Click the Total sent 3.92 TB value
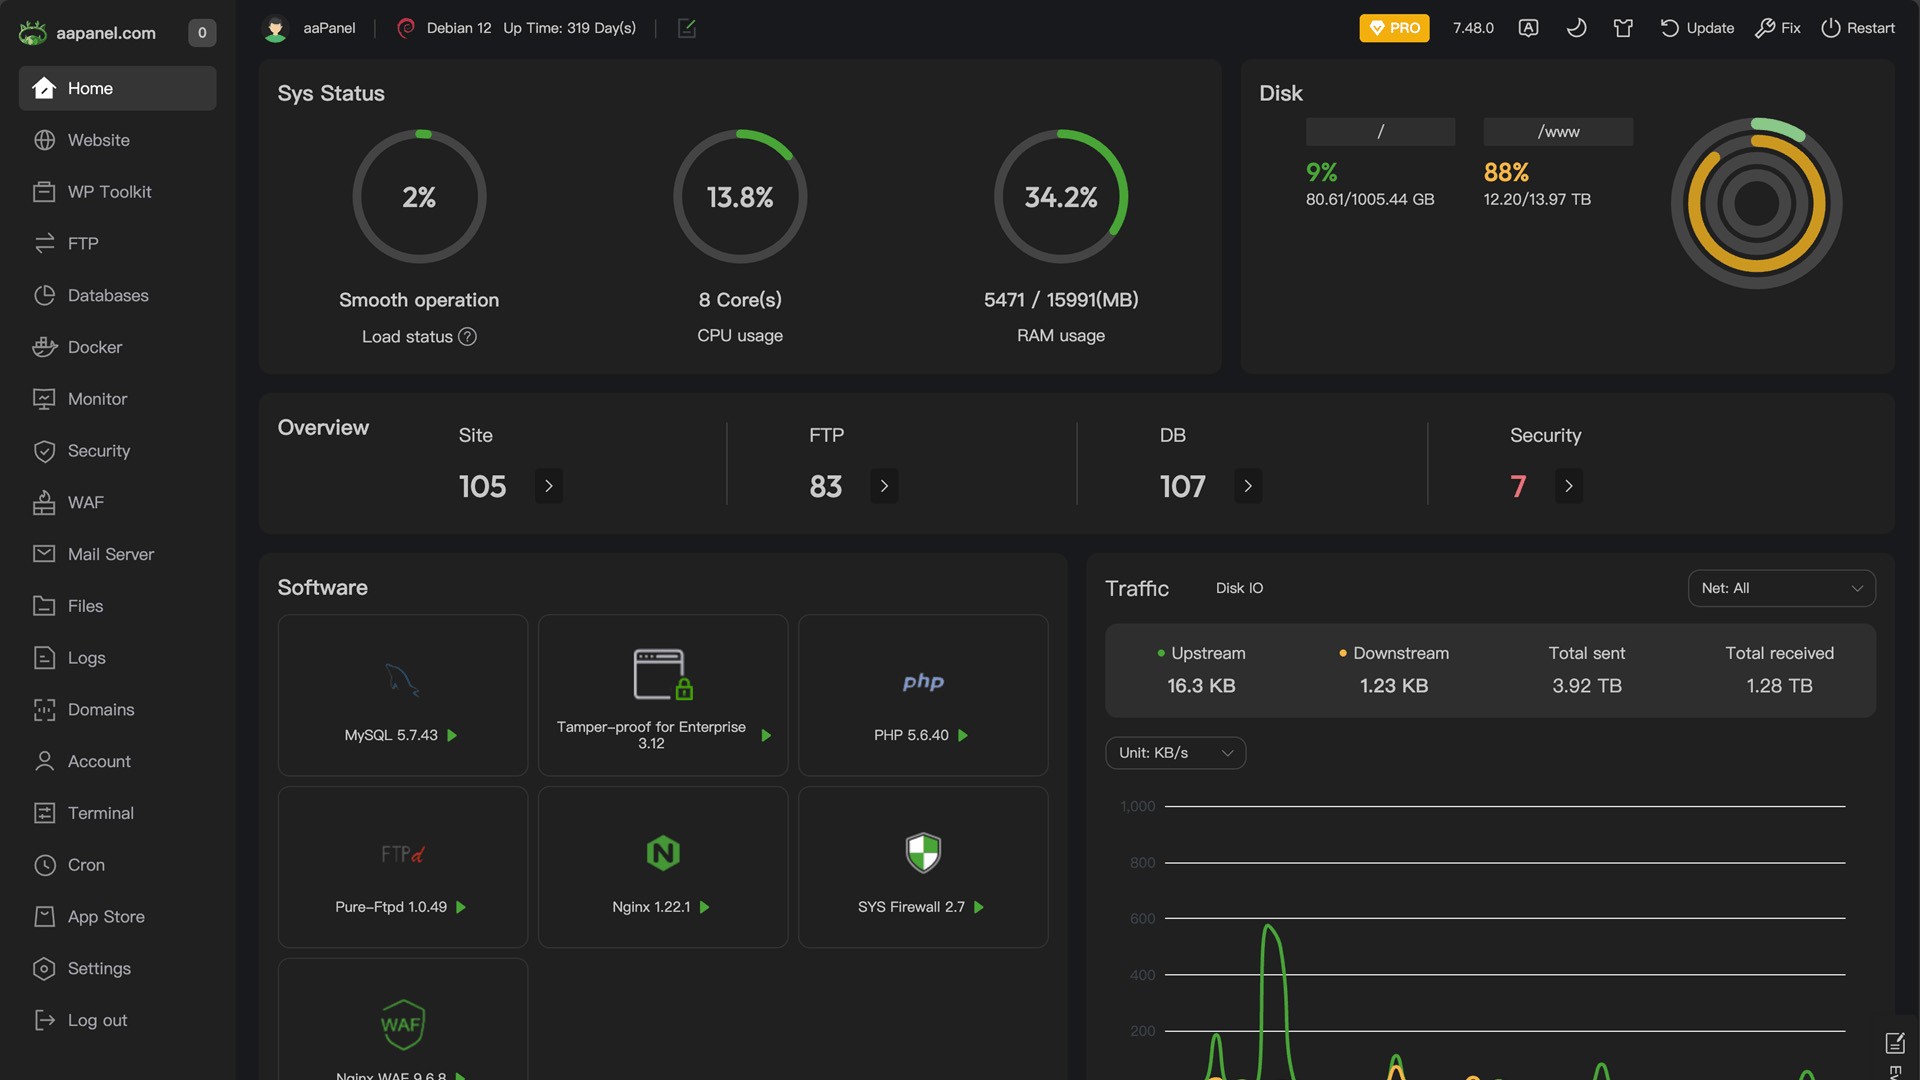This screenshot has height=1080, width=1920. coord(1587,686)
